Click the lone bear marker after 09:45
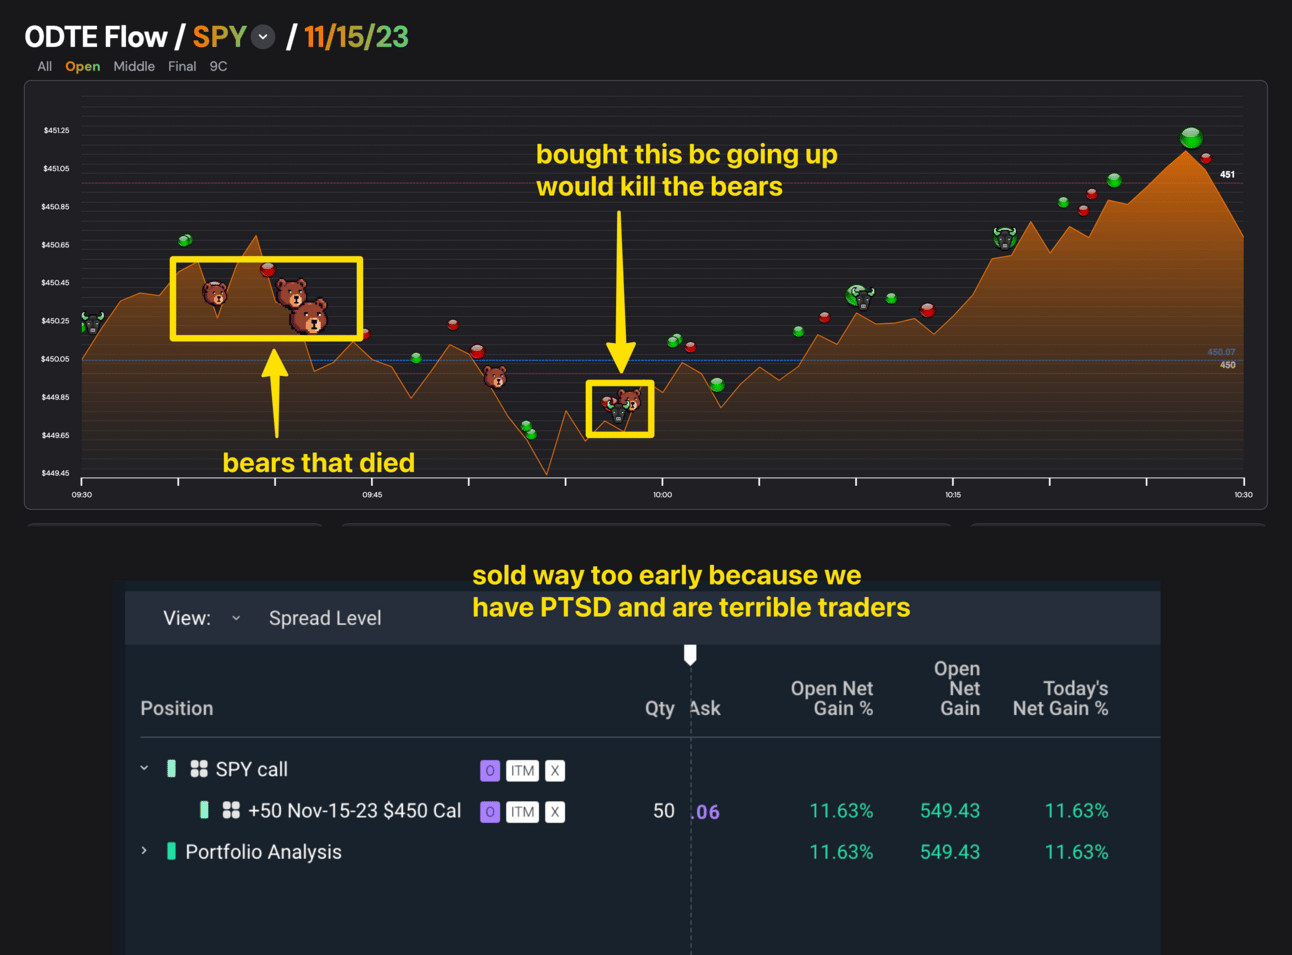The image size is (1292, 955). coord(495,377)
